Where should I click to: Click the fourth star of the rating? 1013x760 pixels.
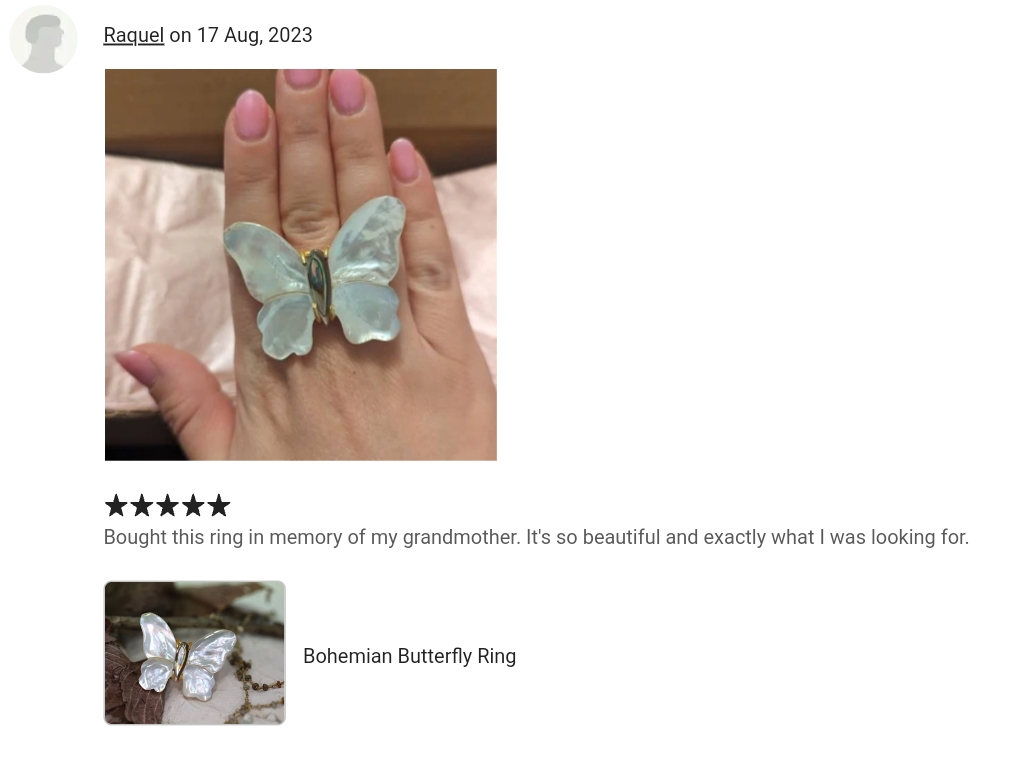(193, 505)
